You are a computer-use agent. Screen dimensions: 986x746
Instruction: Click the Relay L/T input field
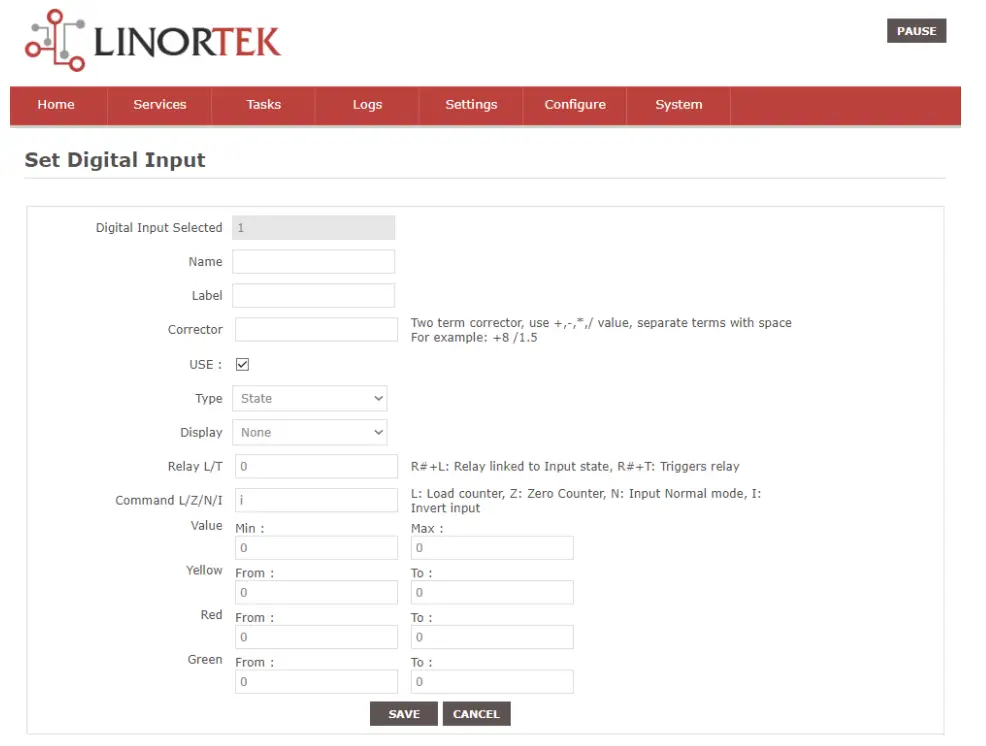316,466
